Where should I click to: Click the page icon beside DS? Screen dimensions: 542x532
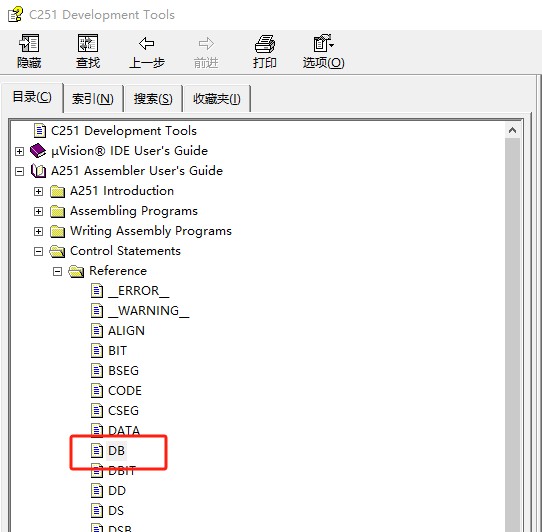pos(97,511)
